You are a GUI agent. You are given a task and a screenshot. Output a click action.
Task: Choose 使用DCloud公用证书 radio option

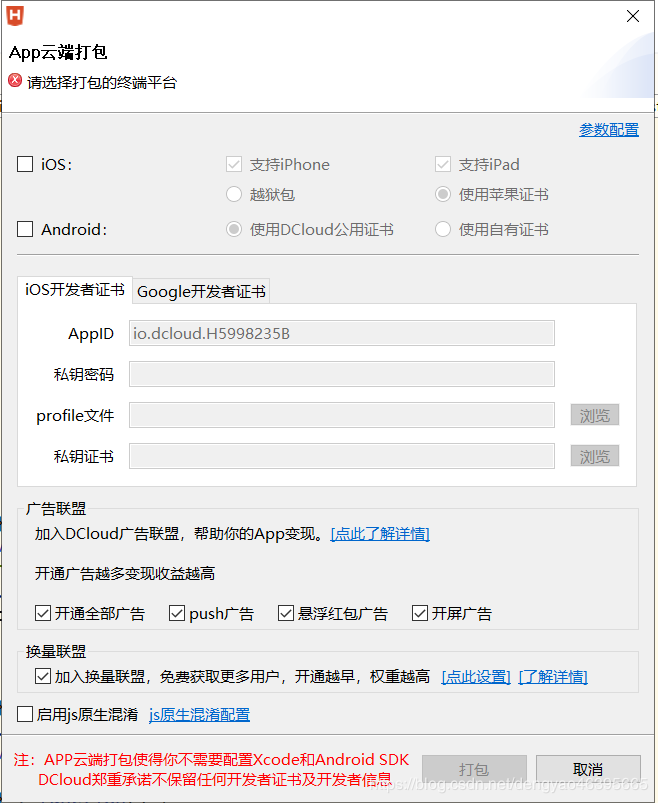234,229
